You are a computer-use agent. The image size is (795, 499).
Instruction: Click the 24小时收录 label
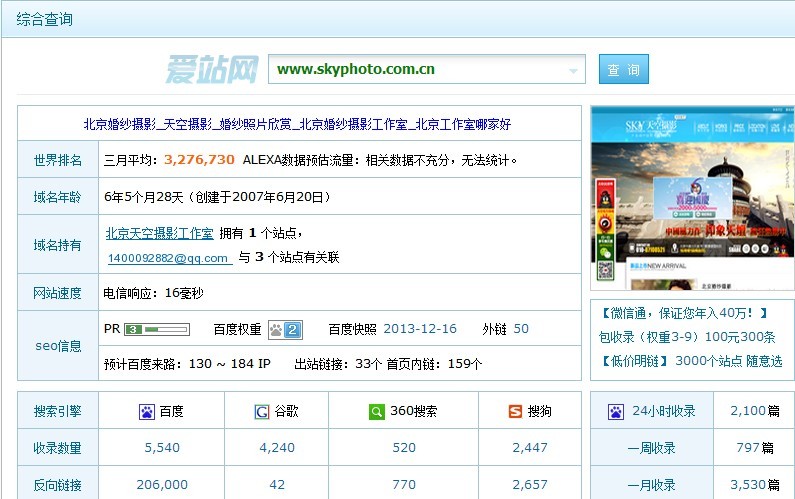[664, 411]
